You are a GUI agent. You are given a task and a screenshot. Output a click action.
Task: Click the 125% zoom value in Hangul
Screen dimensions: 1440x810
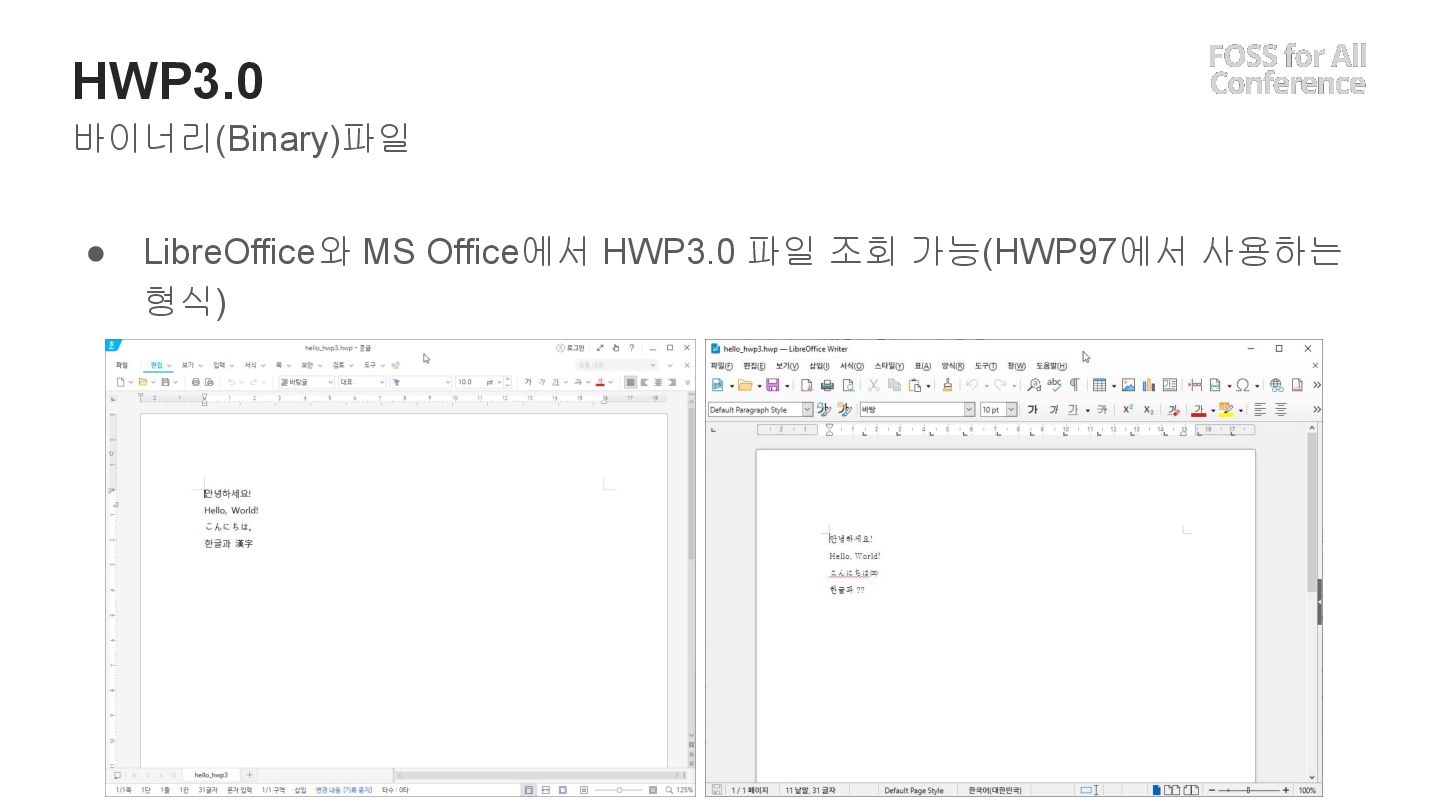(x=685, y=790)
